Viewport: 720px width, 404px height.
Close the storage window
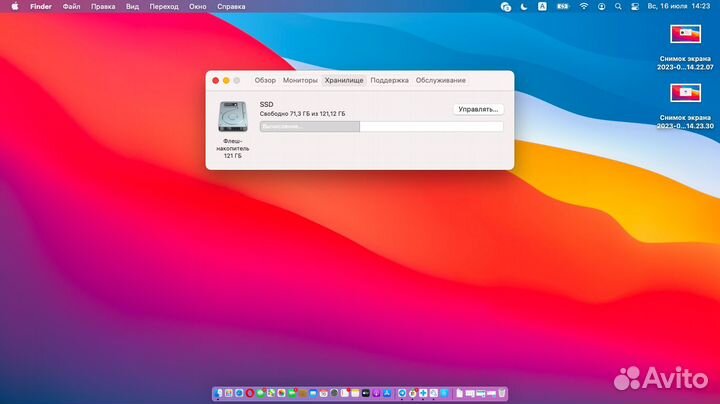pyautogui.click(x=215, y=80)
